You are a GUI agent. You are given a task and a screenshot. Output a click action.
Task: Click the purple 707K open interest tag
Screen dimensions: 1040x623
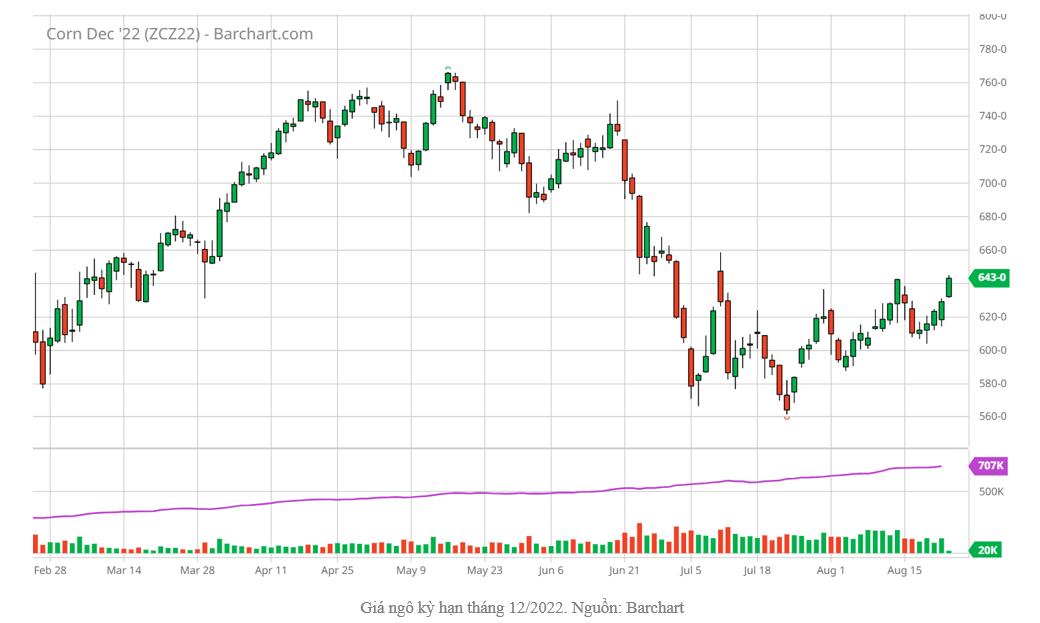click(989, 466)
